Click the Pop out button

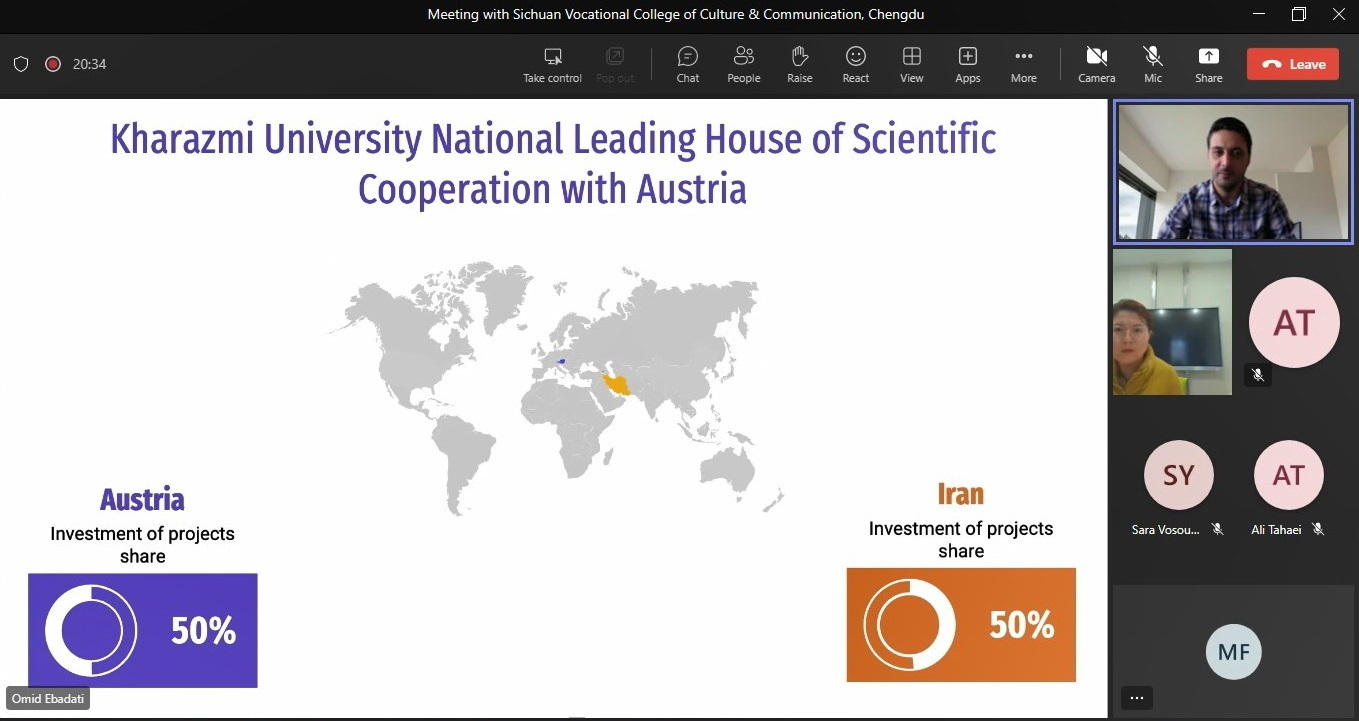pyautogui.click(x=615, y=64)
